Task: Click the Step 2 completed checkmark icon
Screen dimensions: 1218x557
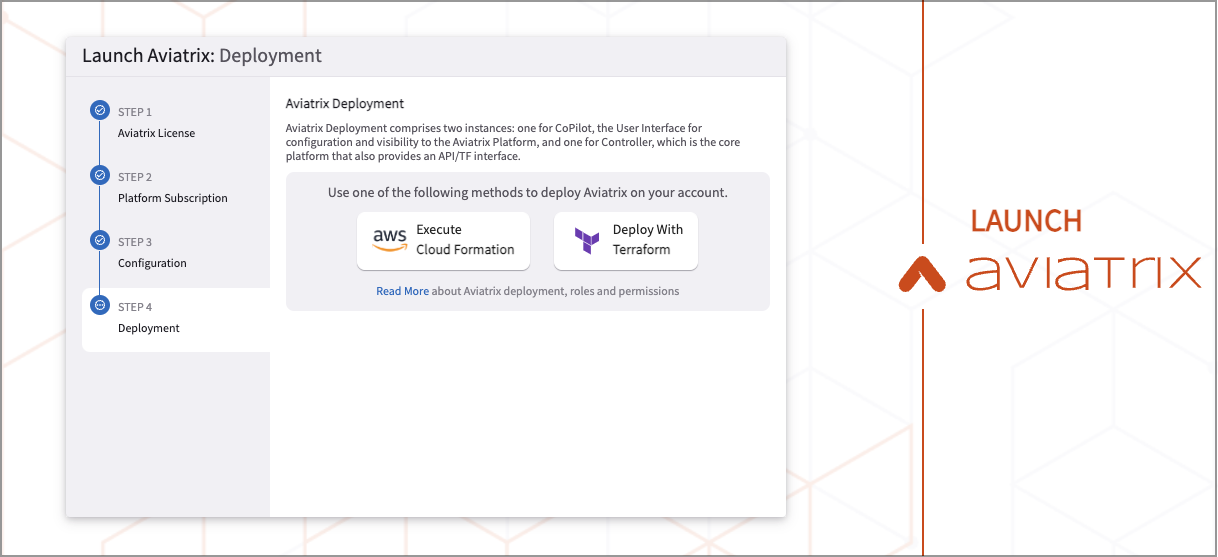Action: point(100,175)
